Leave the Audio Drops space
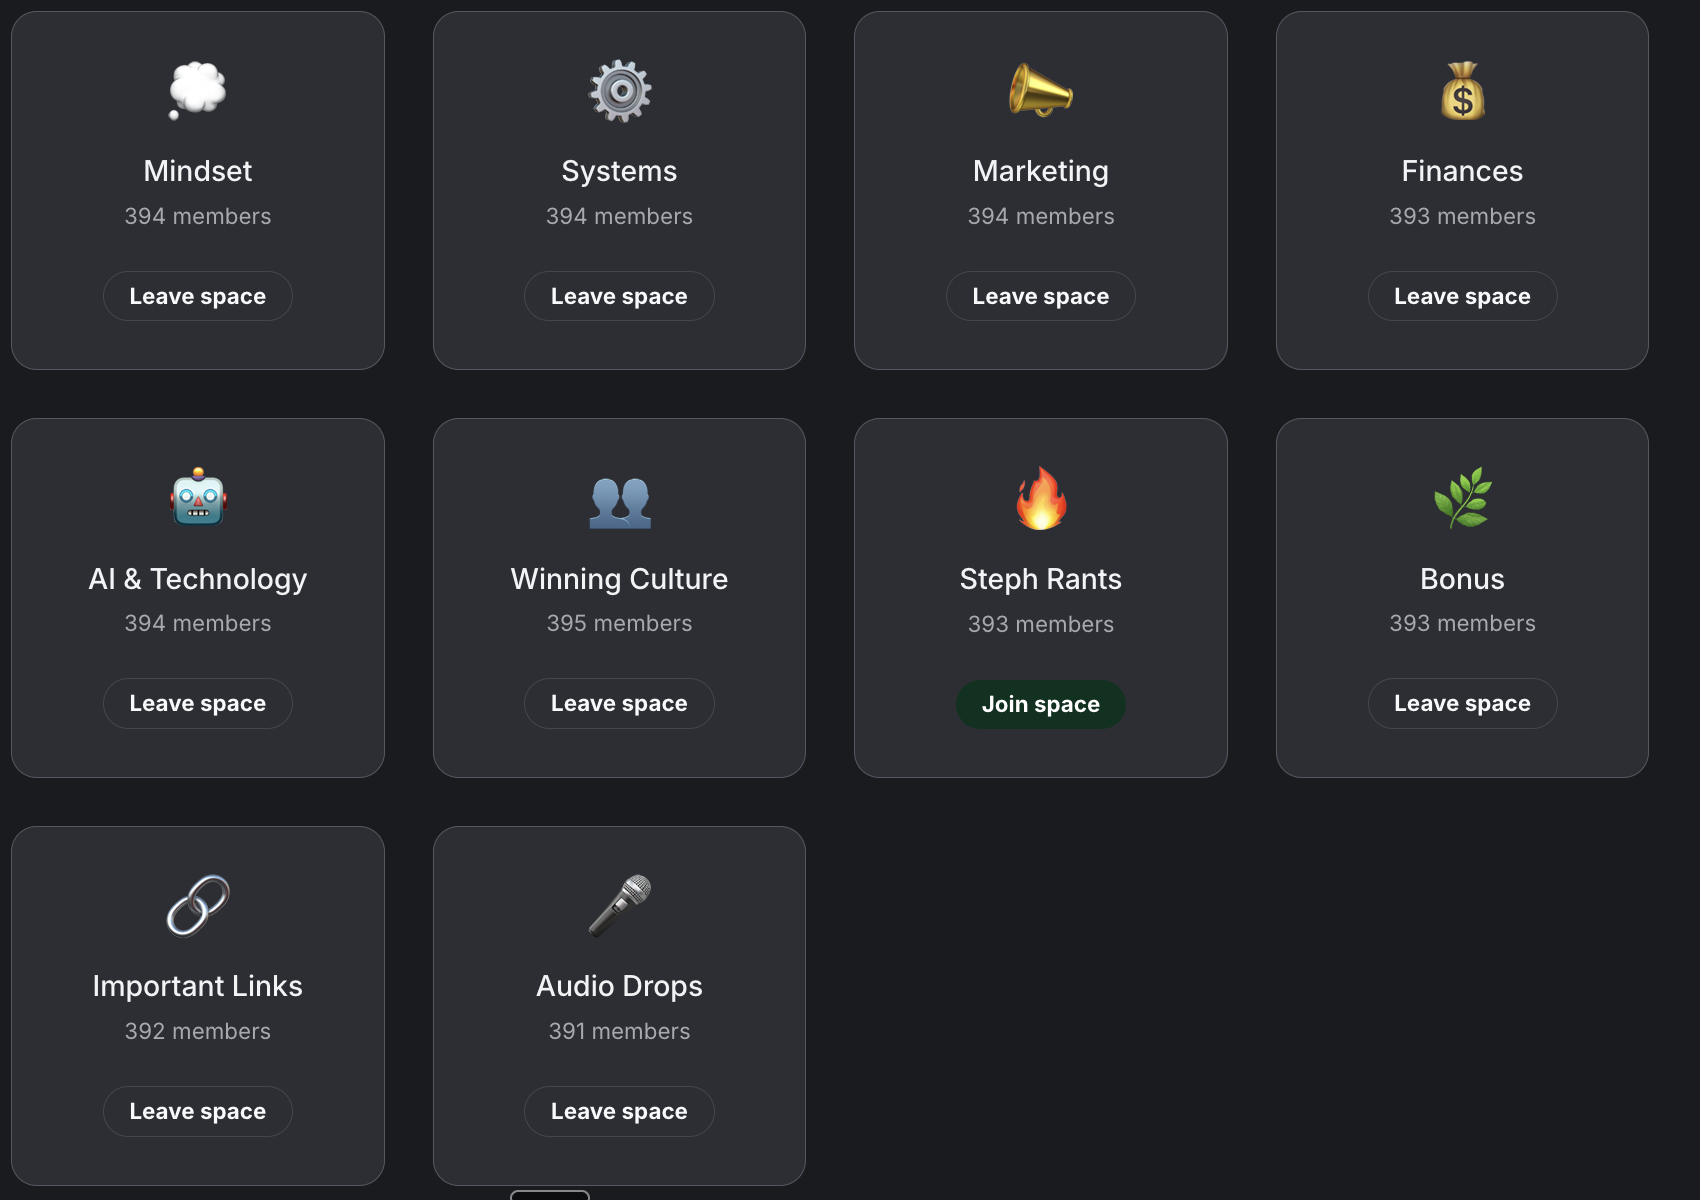 click(x=619, y=1111)
